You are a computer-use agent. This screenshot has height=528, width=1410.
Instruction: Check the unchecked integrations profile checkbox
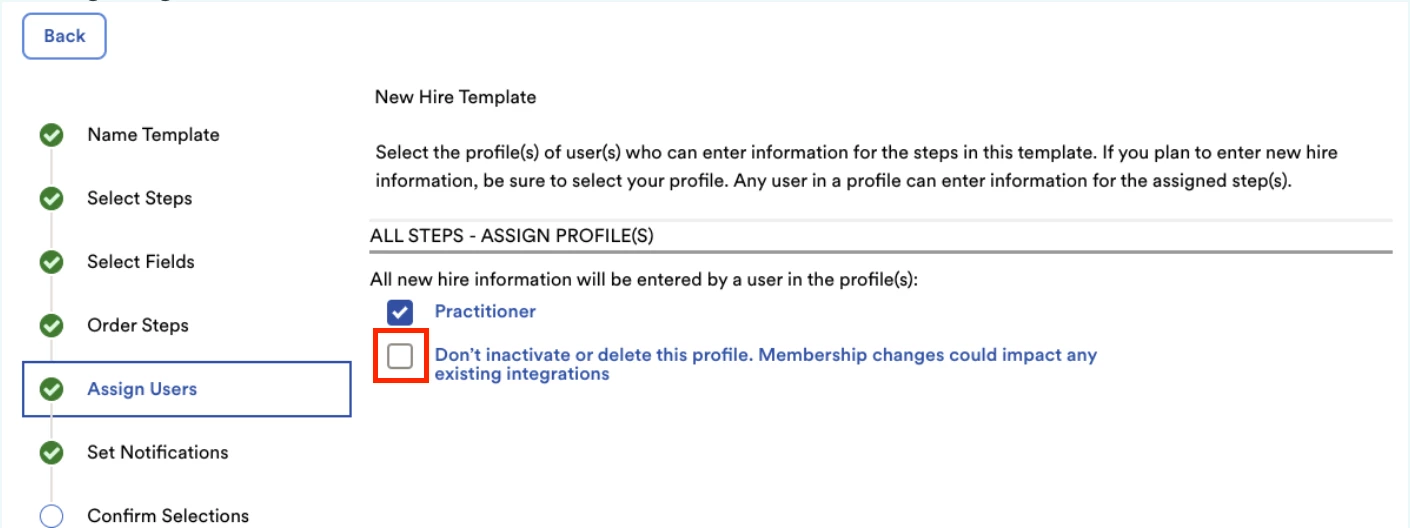click(x=400, y=355)
